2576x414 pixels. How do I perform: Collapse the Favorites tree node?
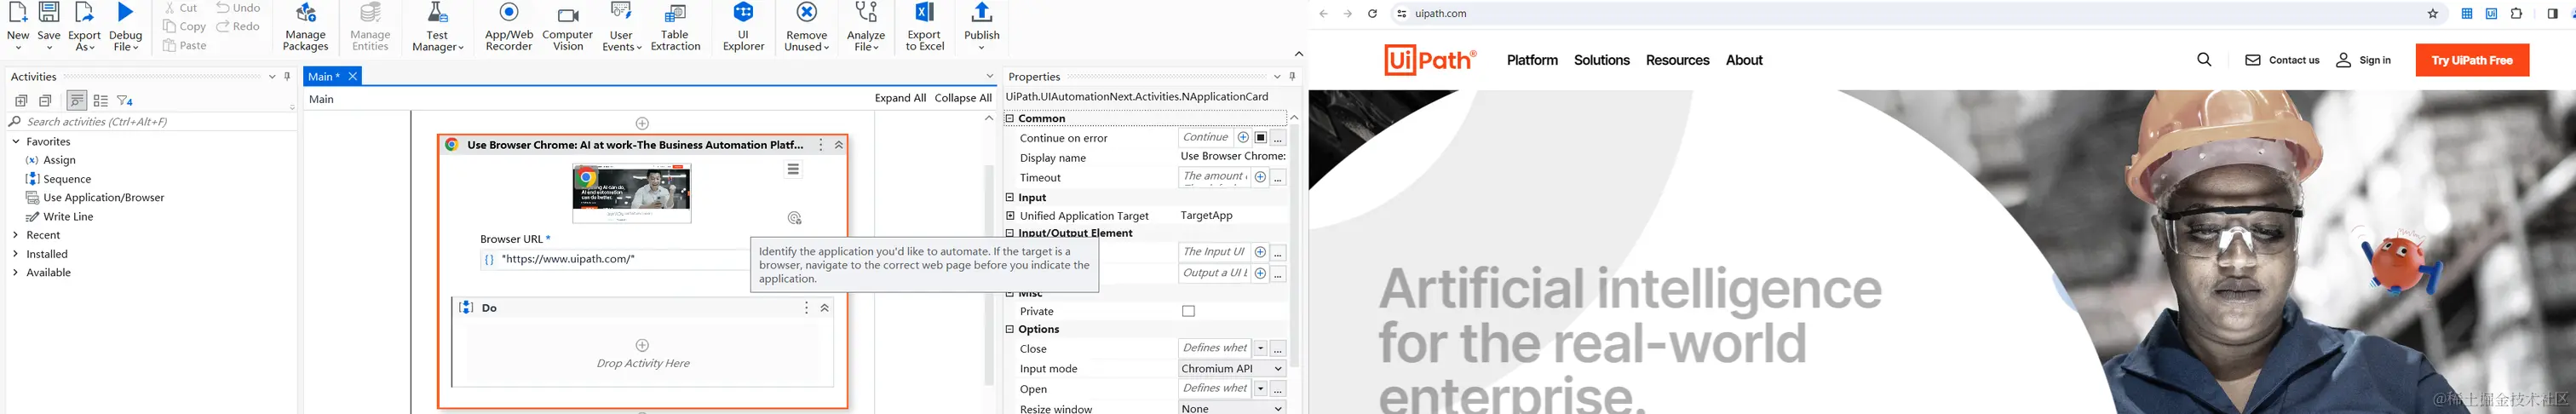(16, 142)
